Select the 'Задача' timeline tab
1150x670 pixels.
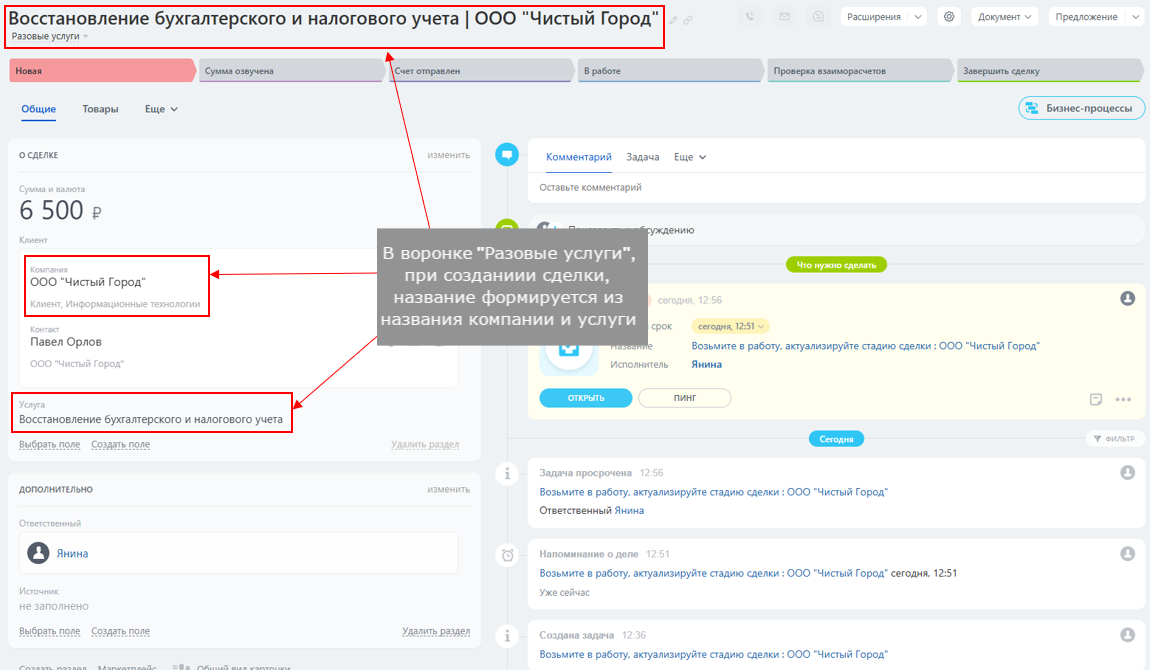(x=642, y=157)
